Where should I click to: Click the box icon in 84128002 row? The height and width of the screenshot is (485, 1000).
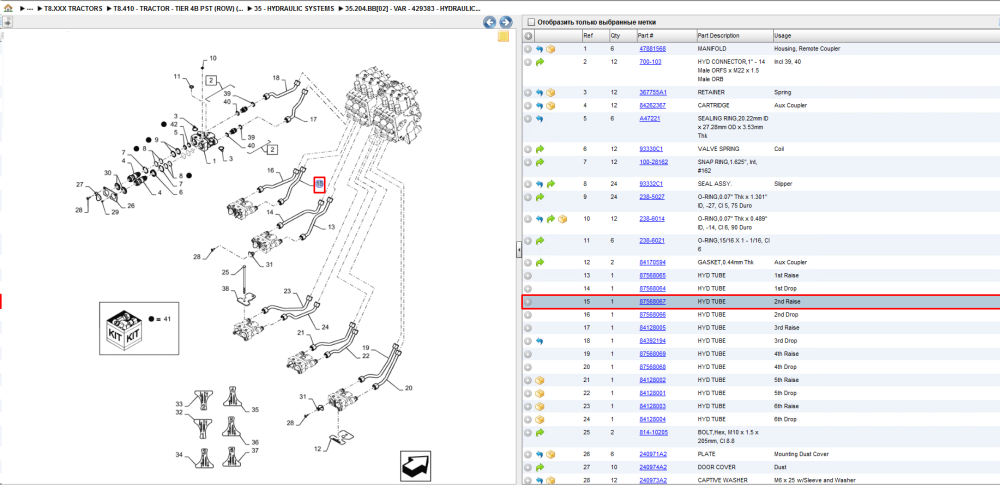540,380
